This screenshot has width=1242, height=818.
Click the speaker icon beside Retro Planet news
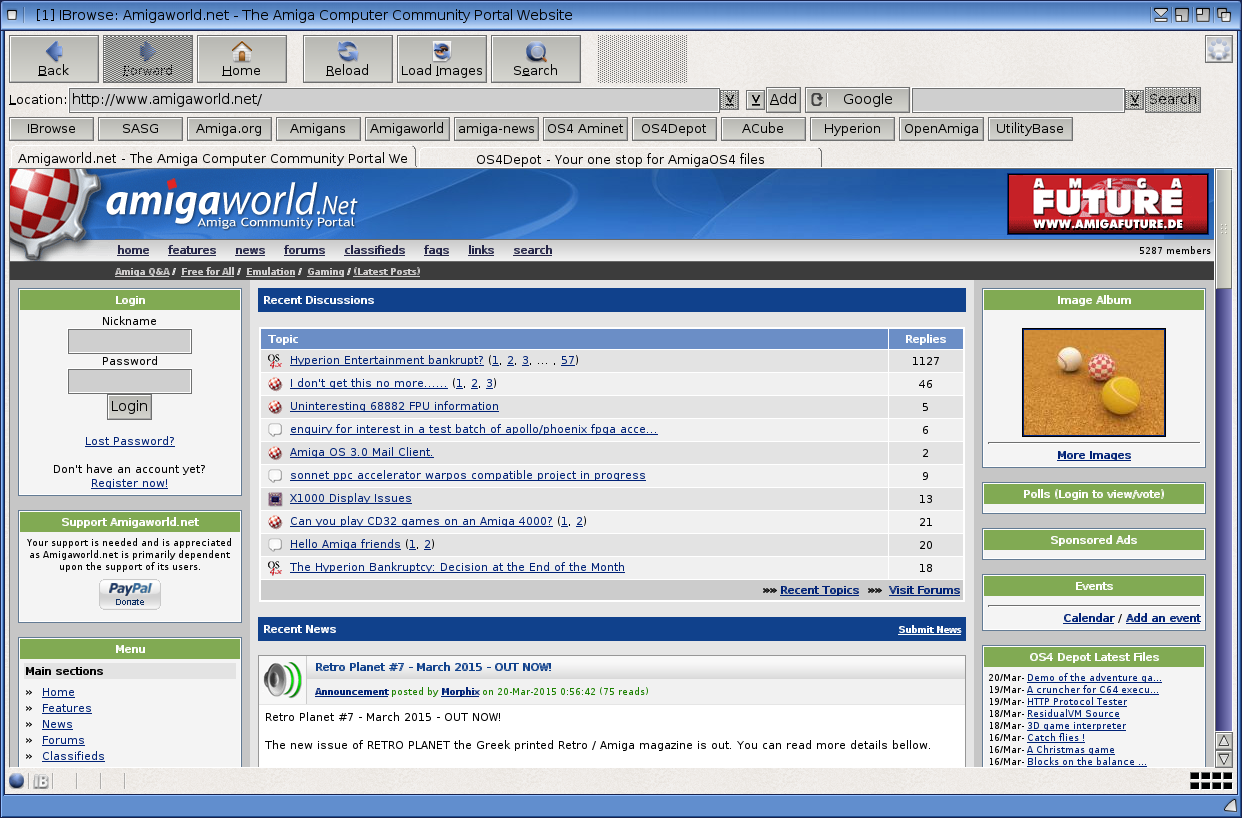tap(283, 681)
